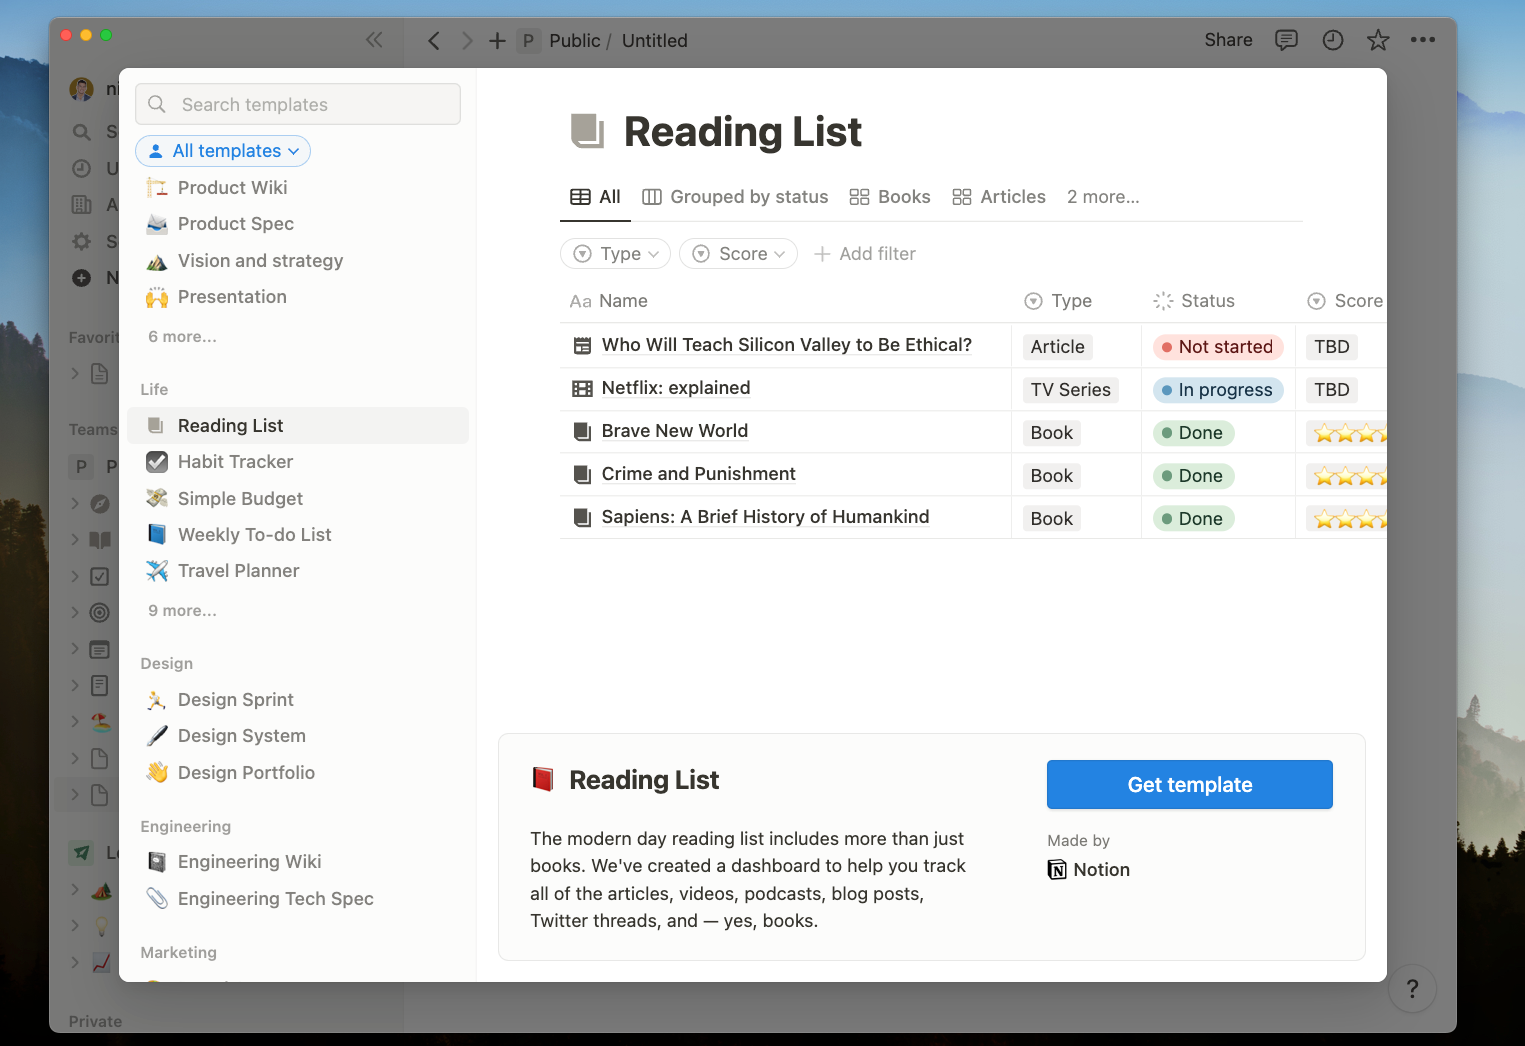The image size is (1525, 1046).
Task: Open Score filter dropdown
Action: click(738, 254)
